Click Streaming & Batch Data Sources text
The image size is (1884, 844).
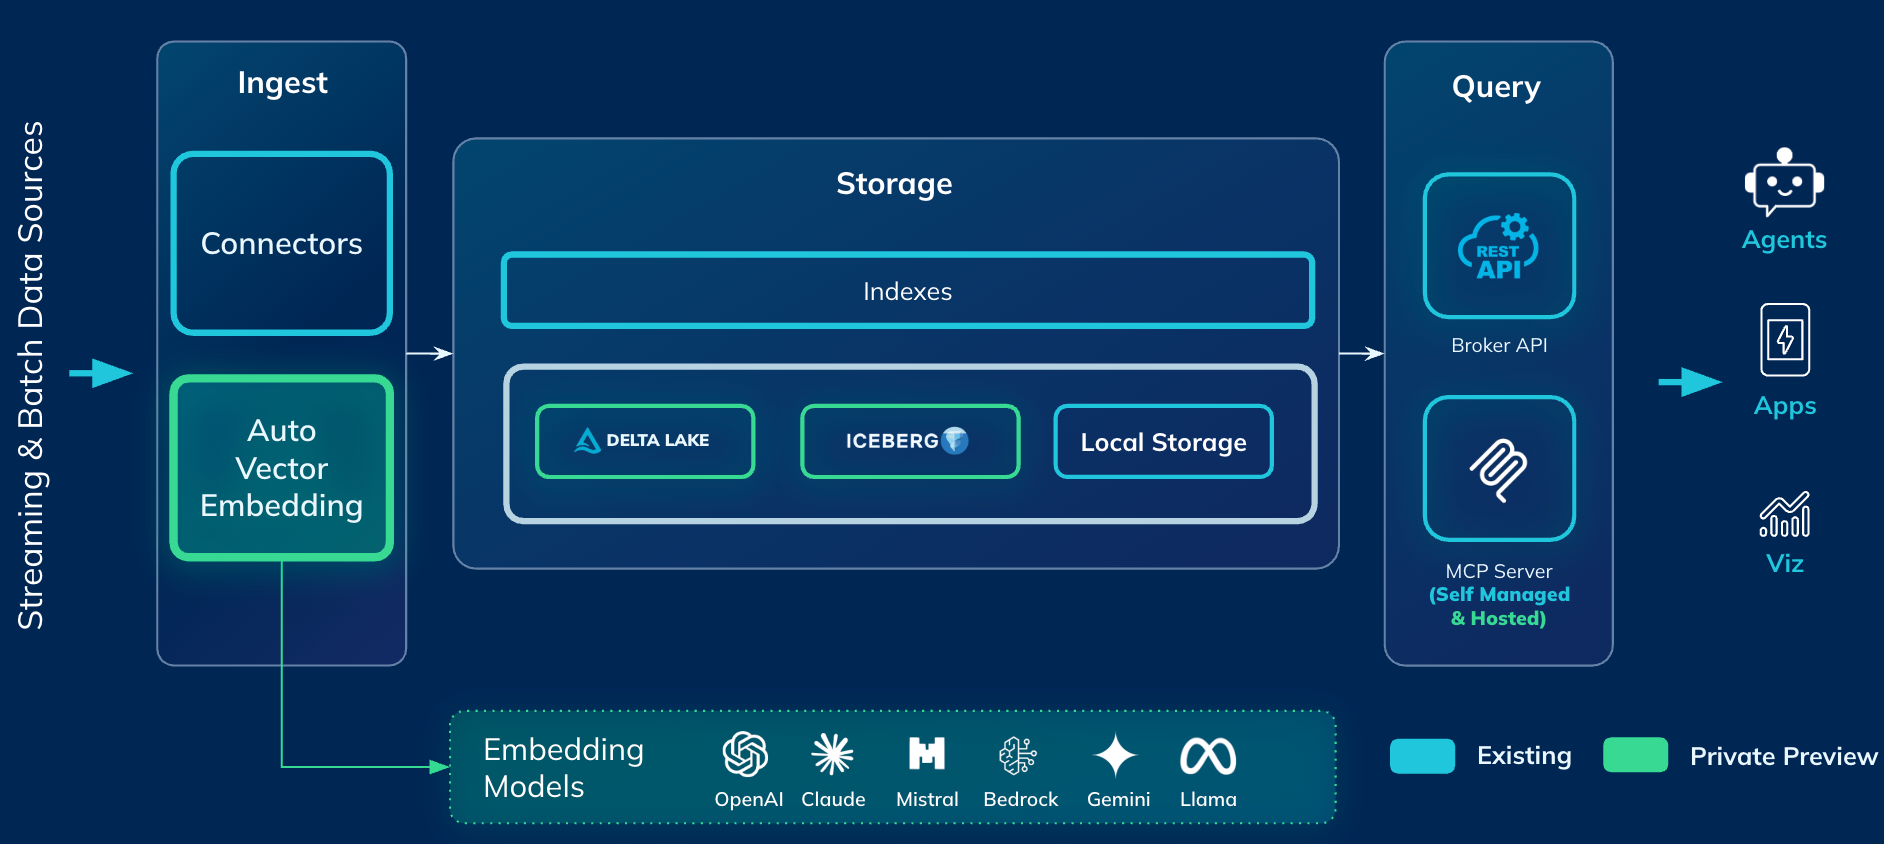click(31, 375)
